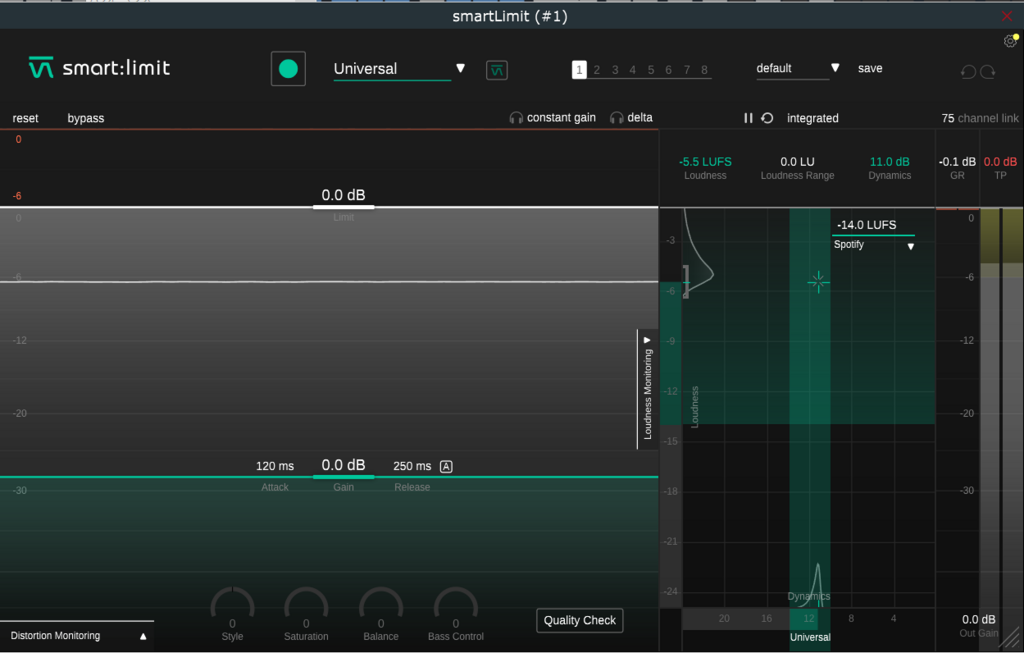Select state slot 1
The height and width of the screenshot is (653, 1024).
point(579,70)
